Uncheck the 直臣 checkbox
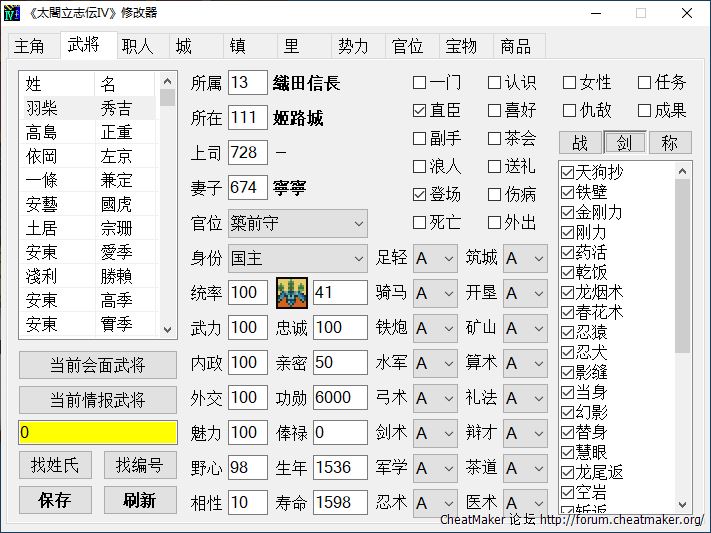Viewport: 711px width, 533px height. point(420,110)
